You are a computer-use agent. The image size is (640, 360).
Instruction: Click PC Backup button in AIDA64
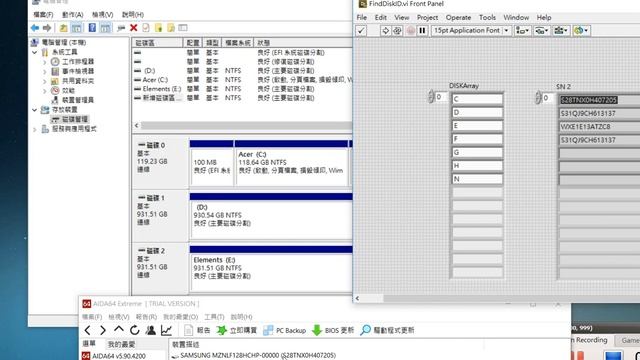[x=285, y=330]
